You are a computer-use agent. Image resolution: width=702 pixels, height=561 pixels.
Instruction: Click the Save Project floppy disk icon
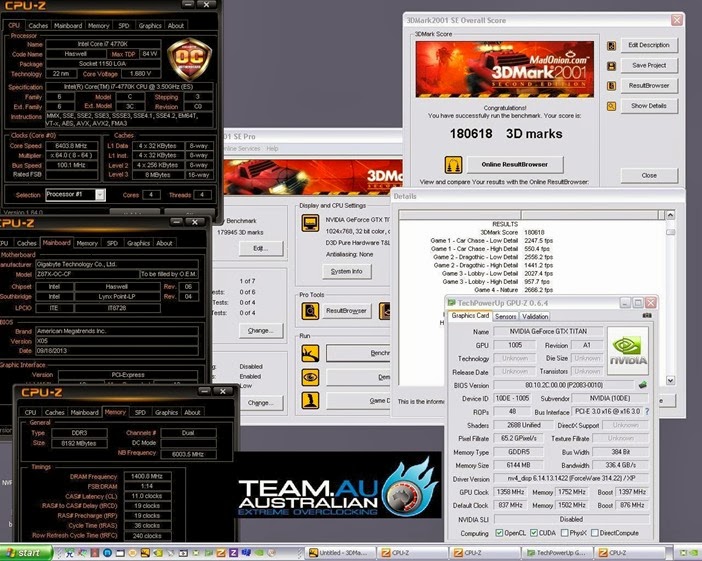pyautogui.click(x=611, y=66)
